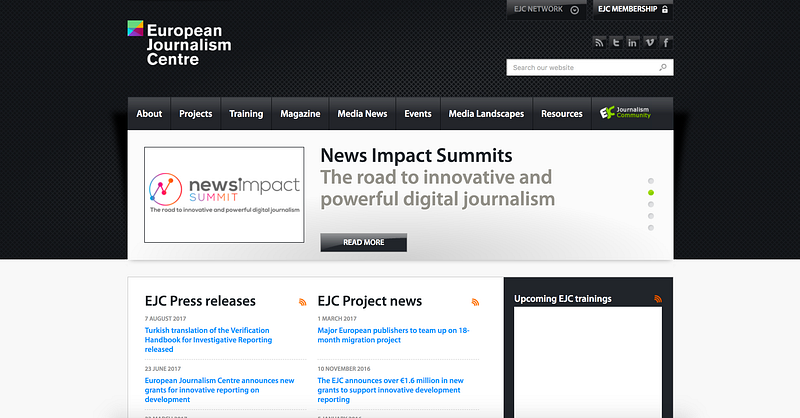Image resolution: width=800 pixels, height=418 pixels.
Task: Open EJC Project news RSS feed icon
Action: [476, 302]
